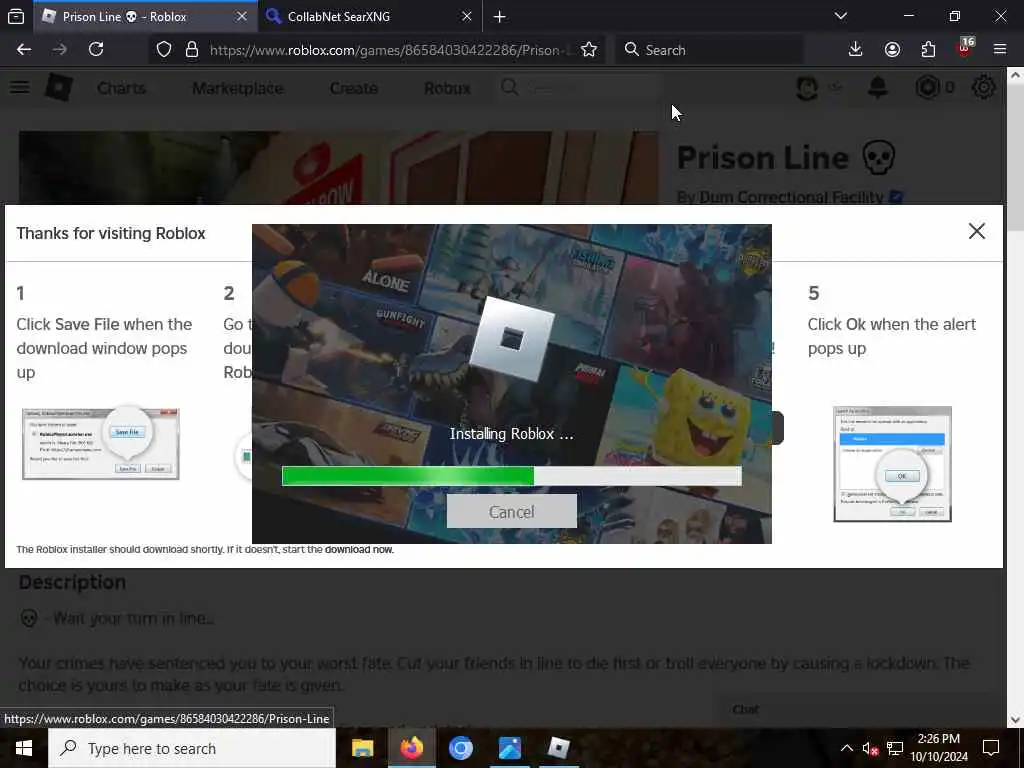Click the muted volume tray icon

tap(870, 749)
